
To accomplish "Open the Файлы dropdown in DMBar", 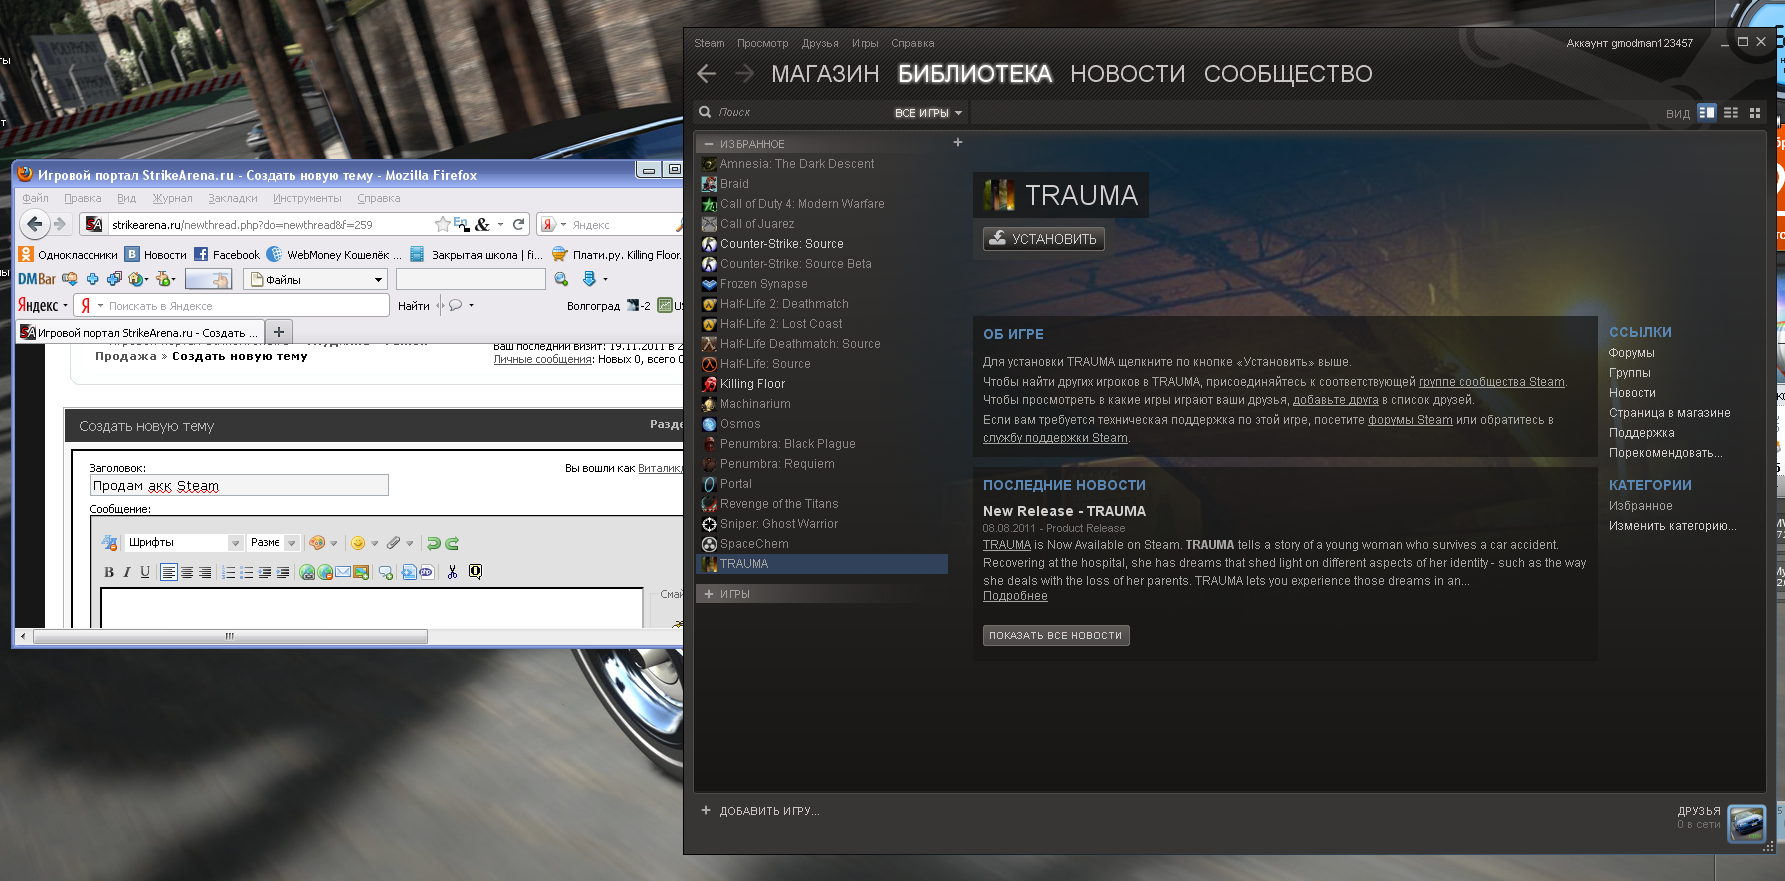I will (316, 280).
